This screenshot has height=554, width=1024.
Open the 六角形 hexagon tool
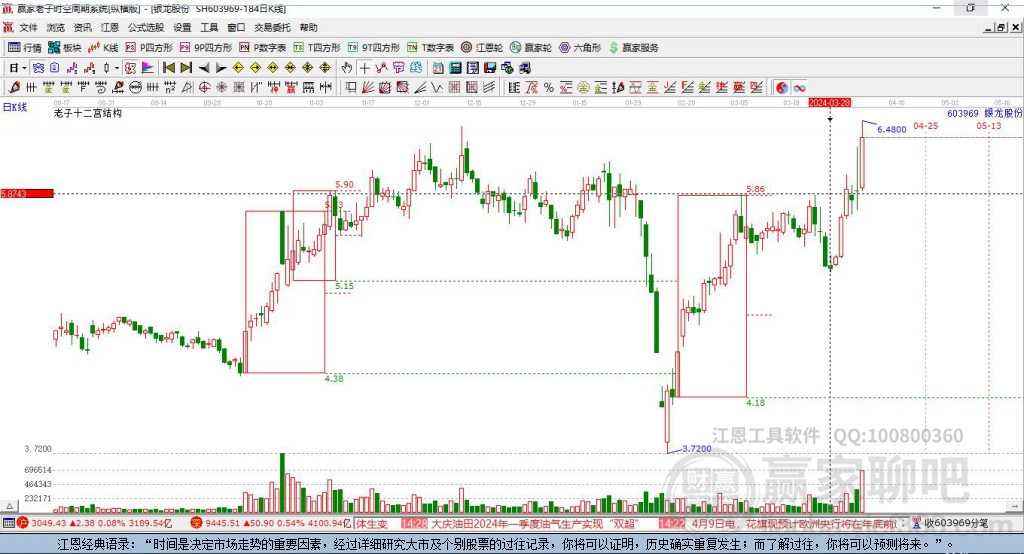[580, 48]
